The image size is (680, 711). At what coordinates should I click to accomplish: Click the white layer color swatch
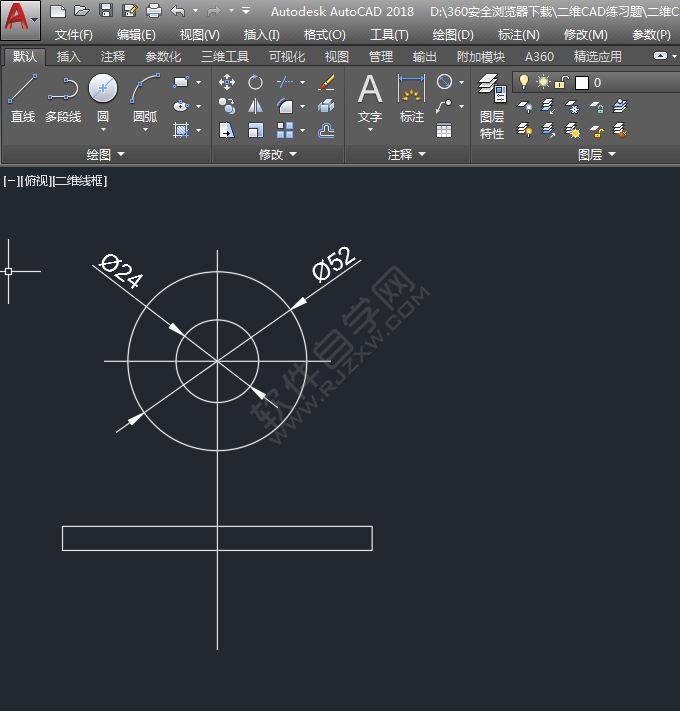pos(582,82)
